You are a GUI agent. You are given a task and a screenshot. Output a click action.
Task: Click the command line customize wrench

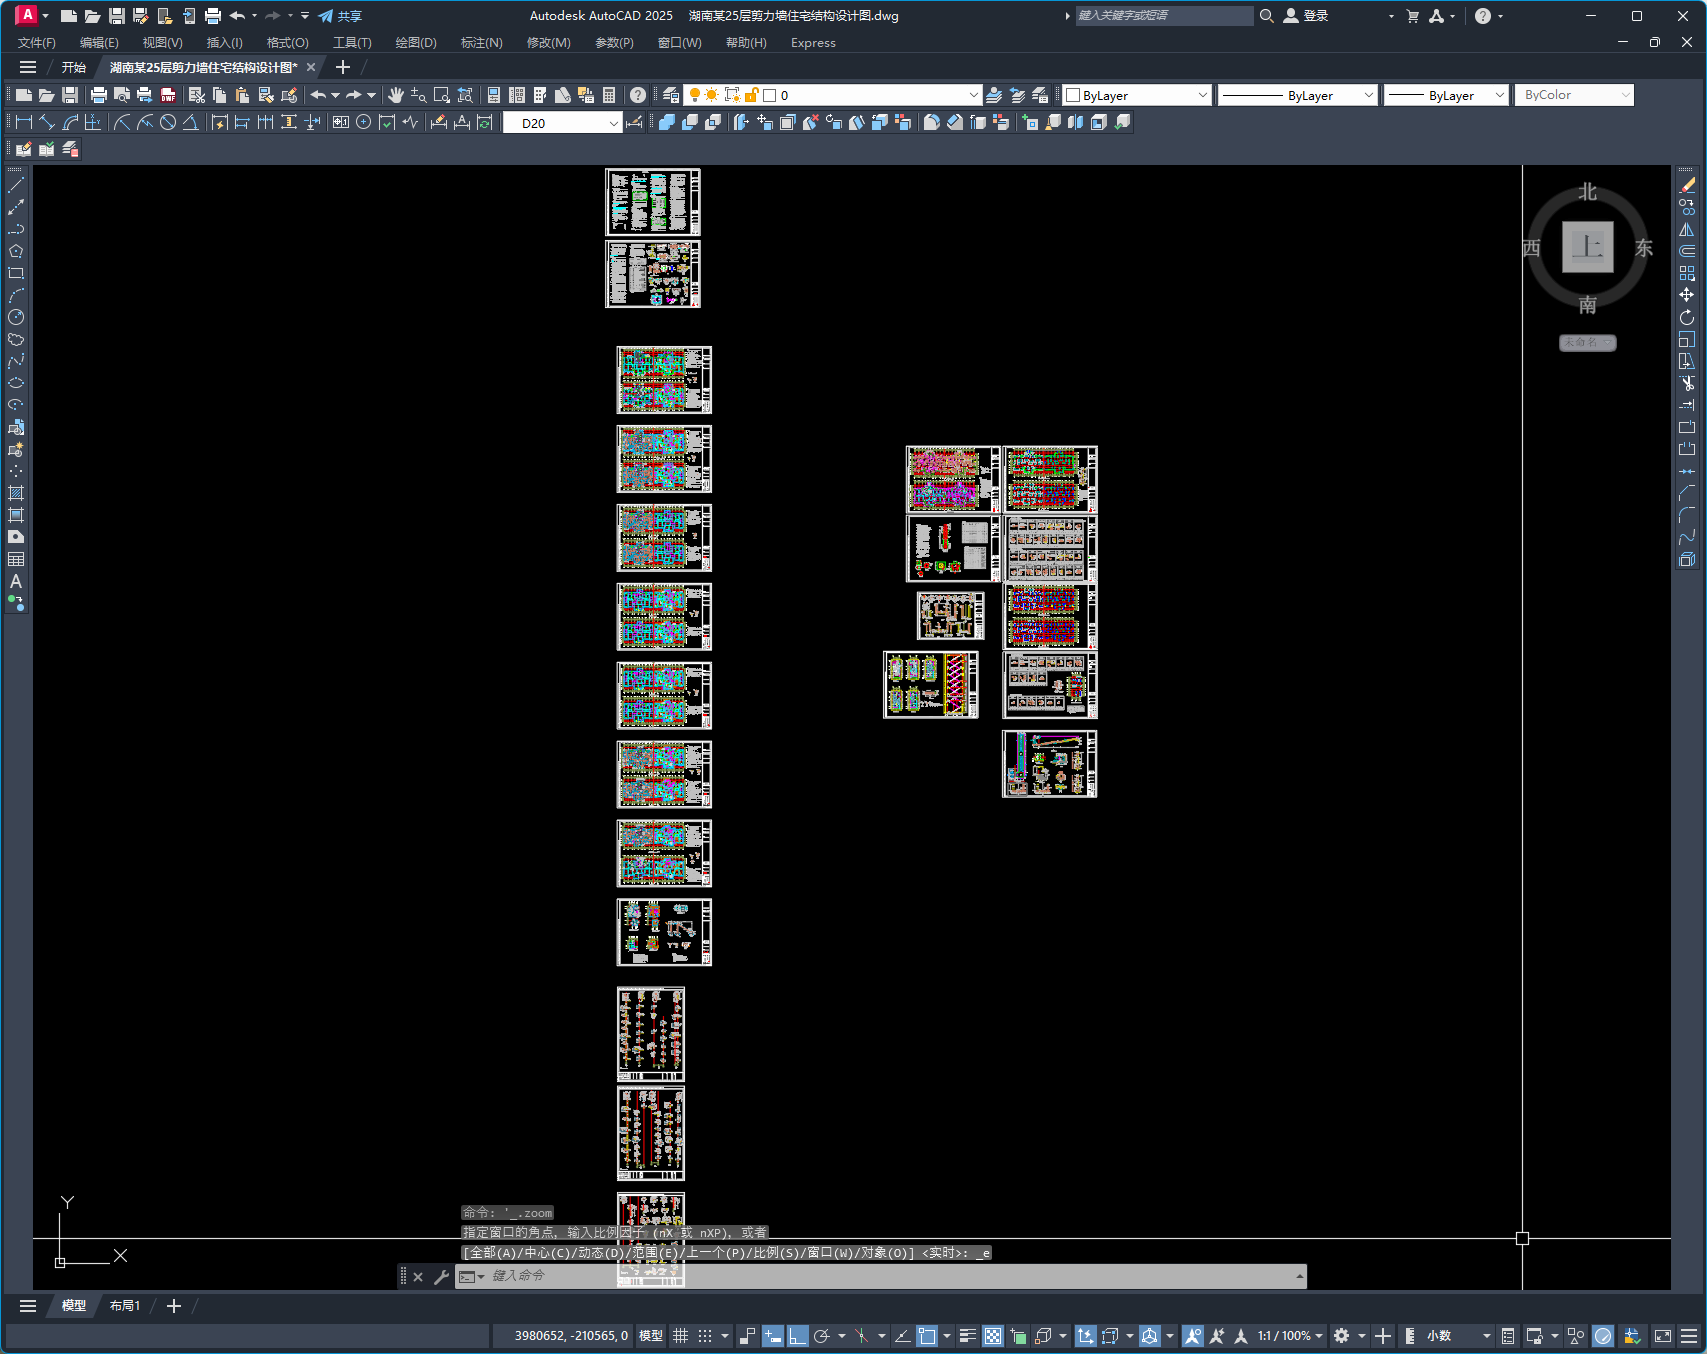pos(441,1277)
